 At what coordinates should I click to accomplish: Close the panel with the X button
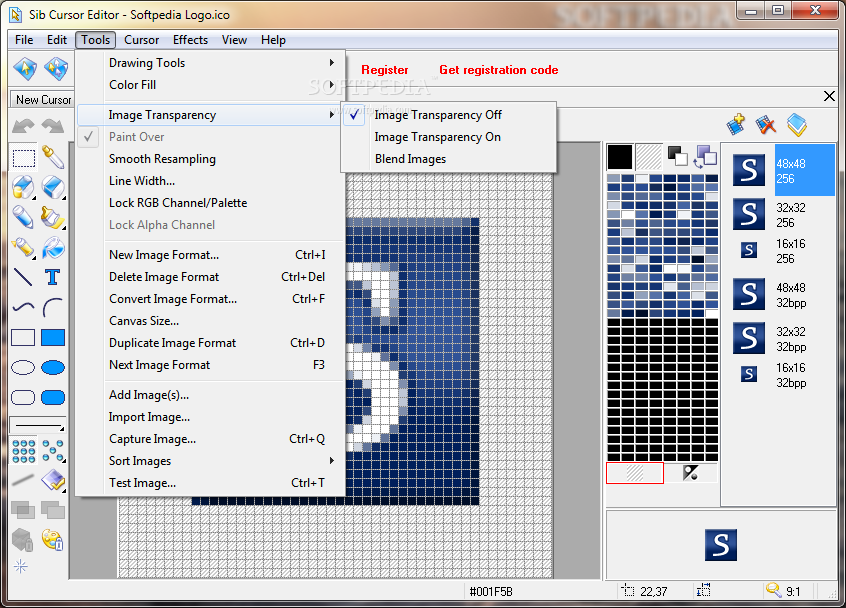(x=829, y=96)
